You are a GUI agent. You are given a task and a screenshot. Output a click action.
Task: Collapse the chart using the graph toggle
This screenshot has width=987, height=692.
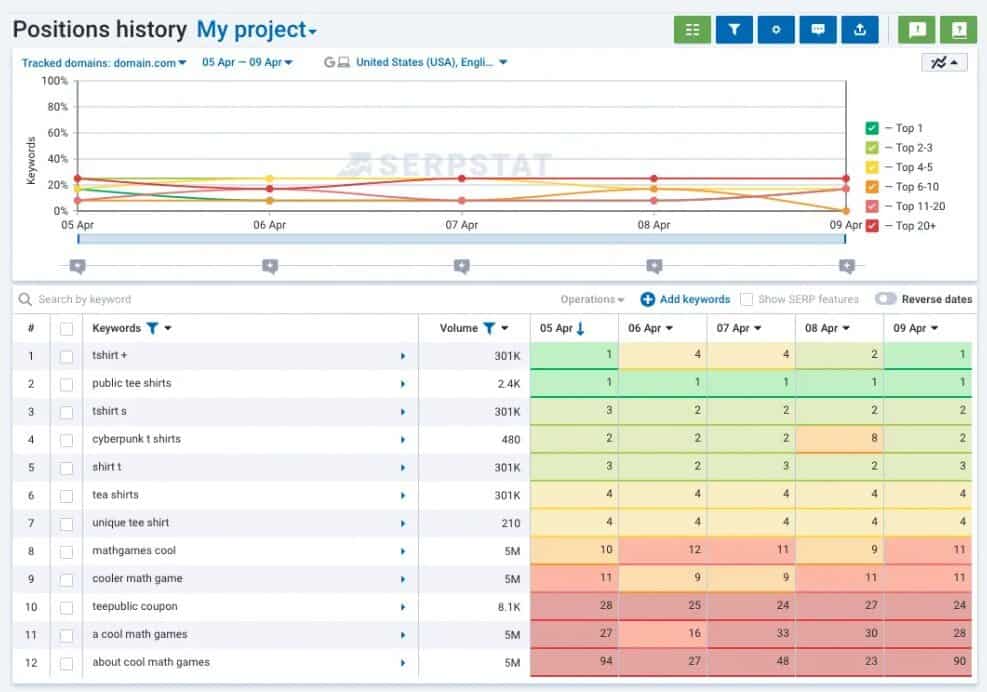tap(944, 62)
